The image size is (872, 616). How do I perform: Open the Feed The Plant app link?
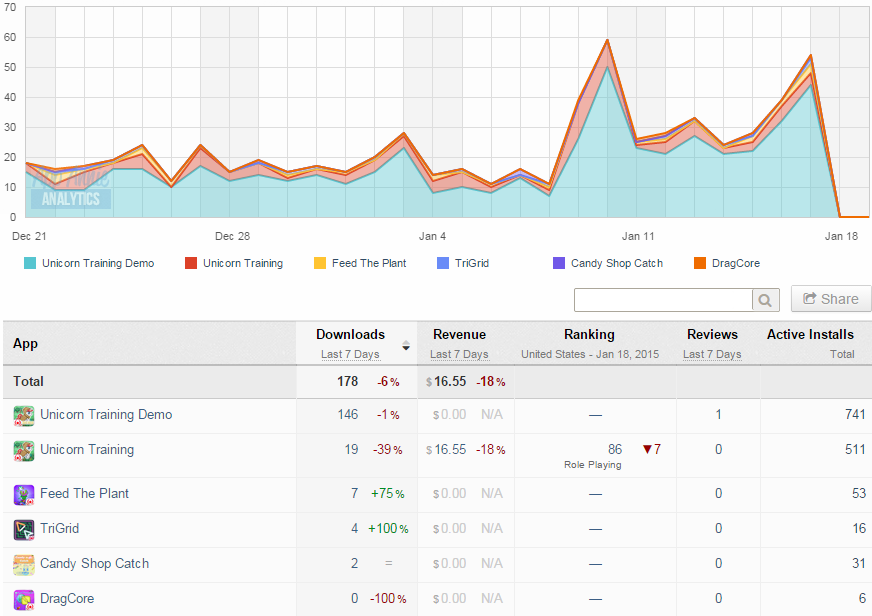(85, 494)
